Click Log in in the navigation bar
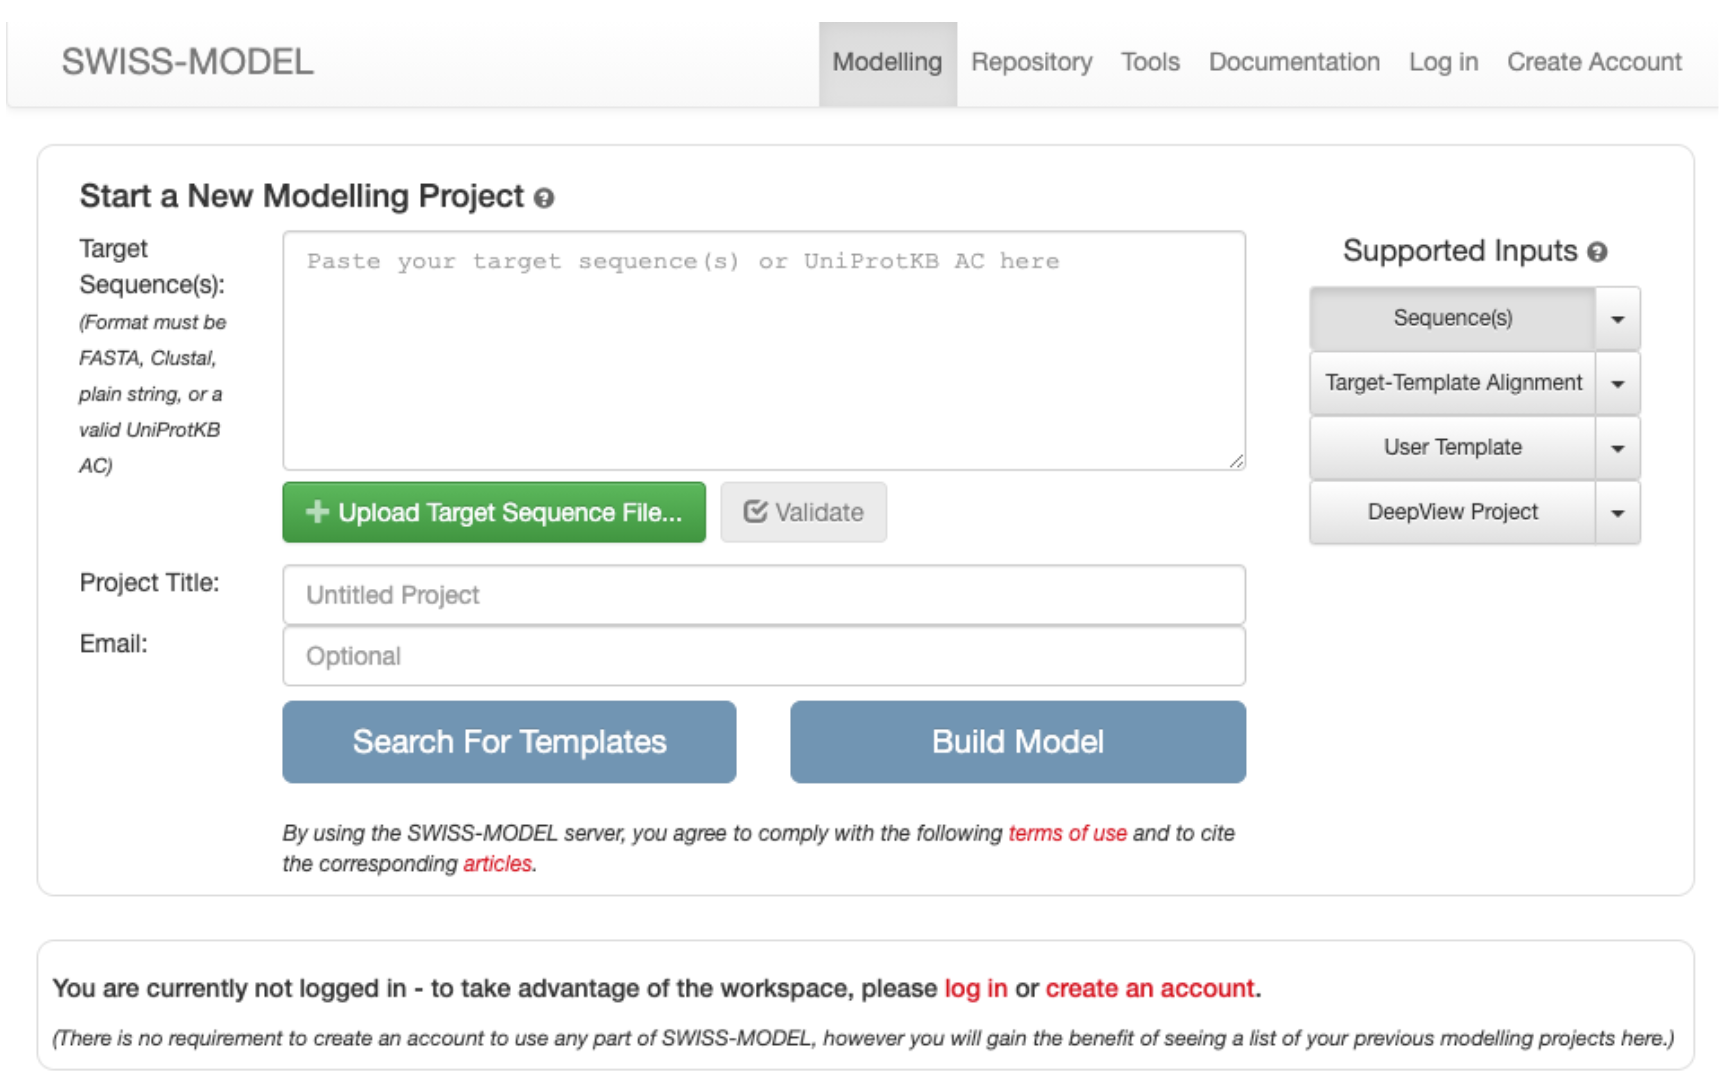Screen dimensions: 1725x1081 [1443, 63]
